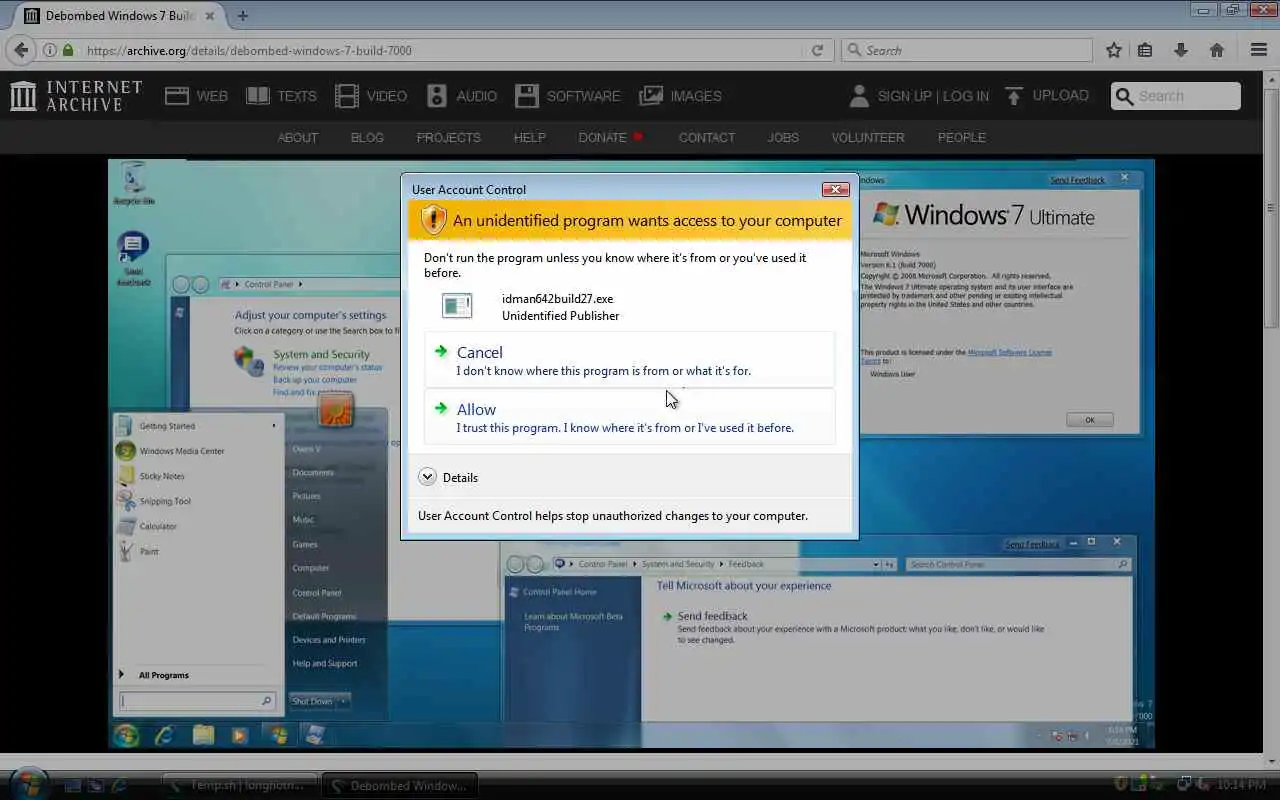The width and height of the screenshot is (1280, 800).
Task: Open the VOLUNTEER menu item
Action: (868, 138)
